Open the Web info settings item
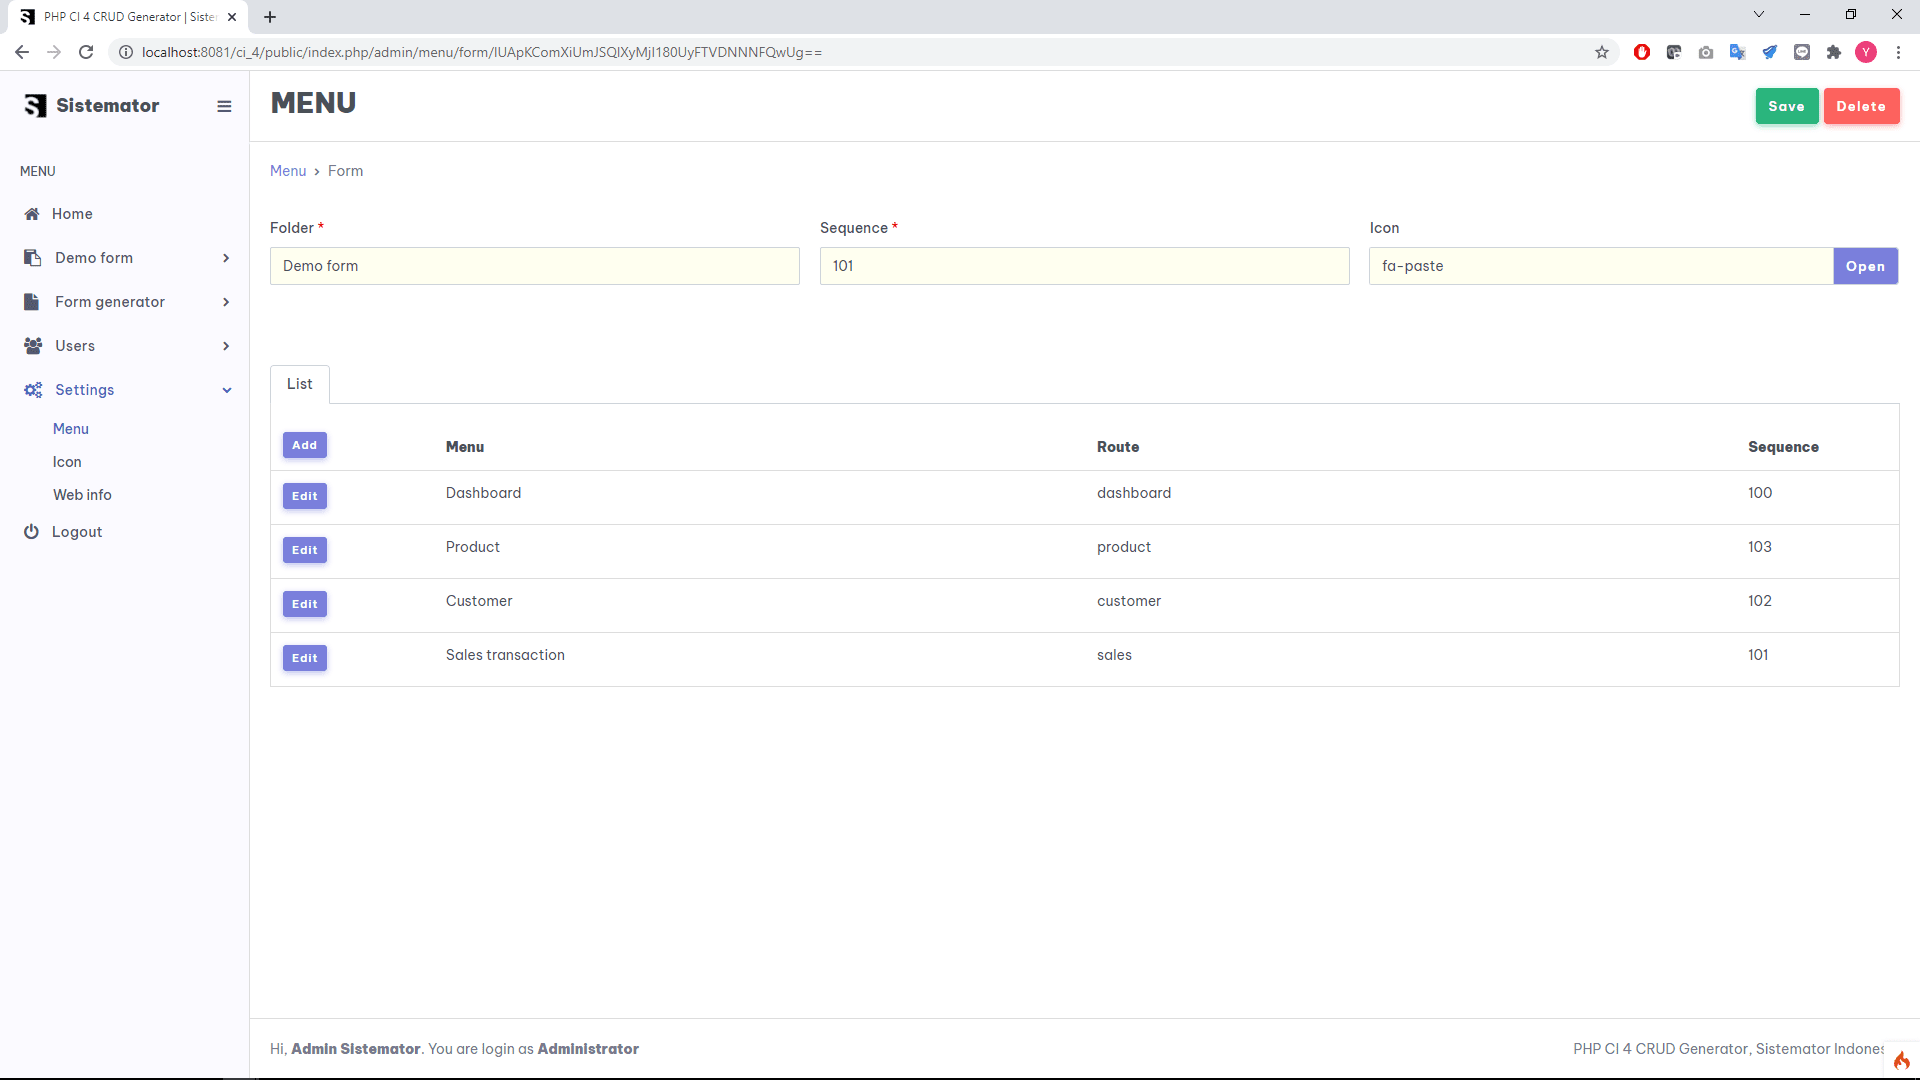Screen dimensions: 1920x1080 [x=82, y=495]
